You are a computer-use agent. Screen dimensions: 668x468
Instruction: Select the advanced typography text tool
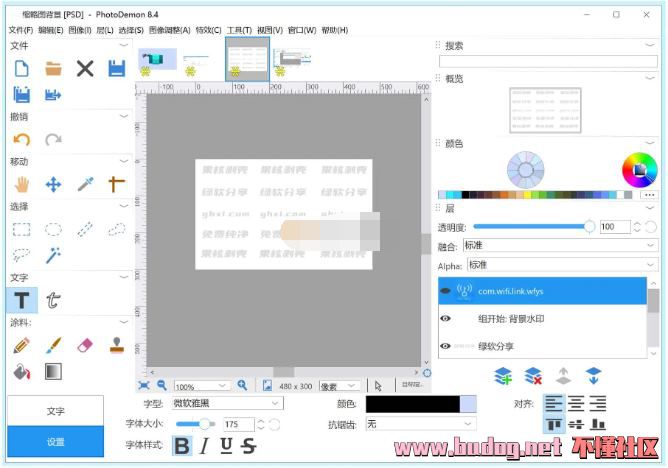click(x=53, y=300)
